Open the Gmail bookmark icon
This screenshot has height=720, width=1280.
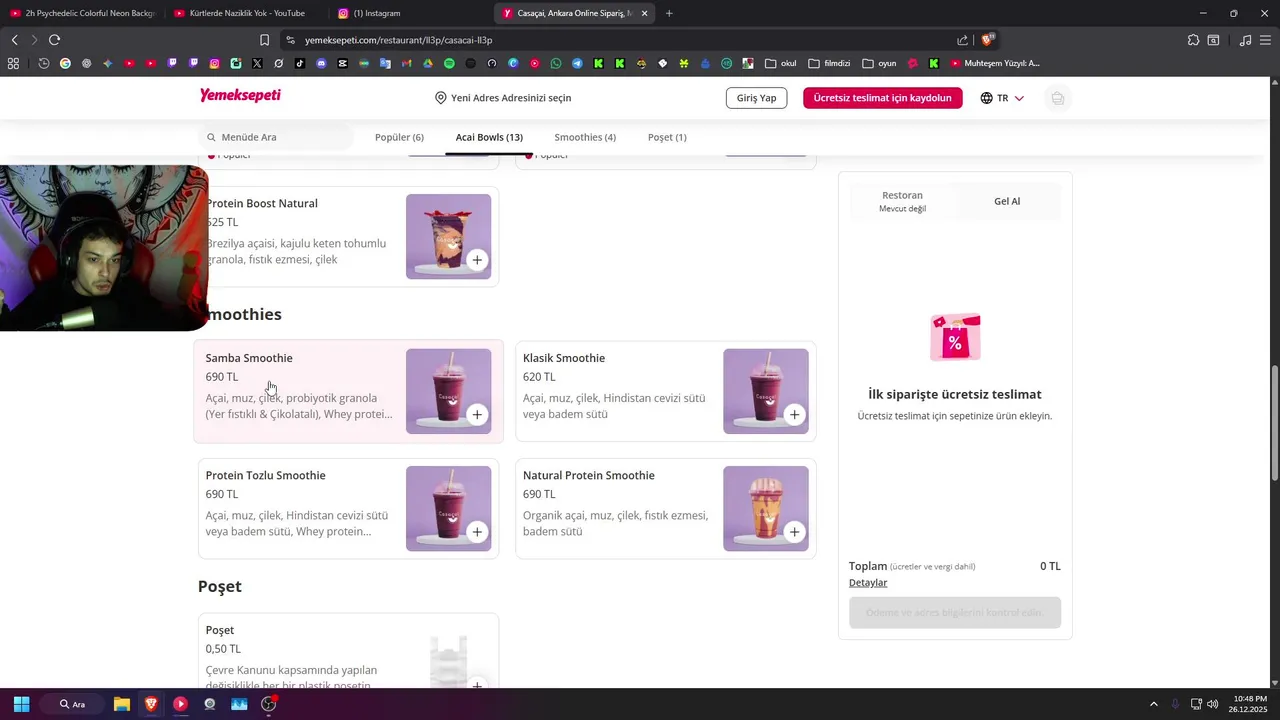[x=406, y=63]
